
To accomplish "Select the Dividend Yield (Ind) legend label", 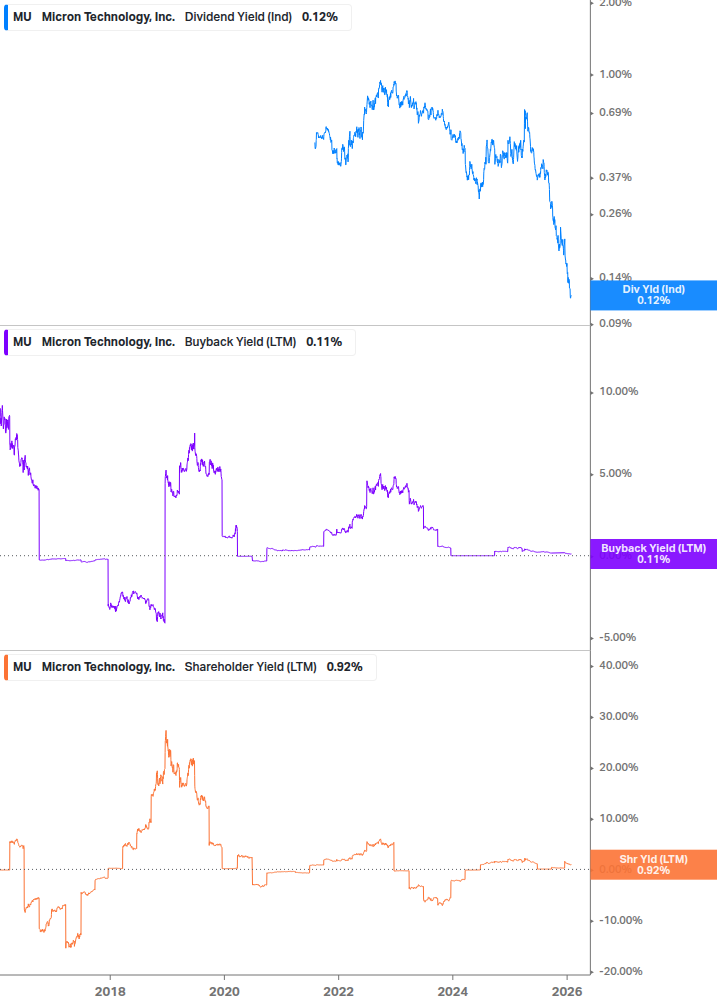I will click(238, 16).
